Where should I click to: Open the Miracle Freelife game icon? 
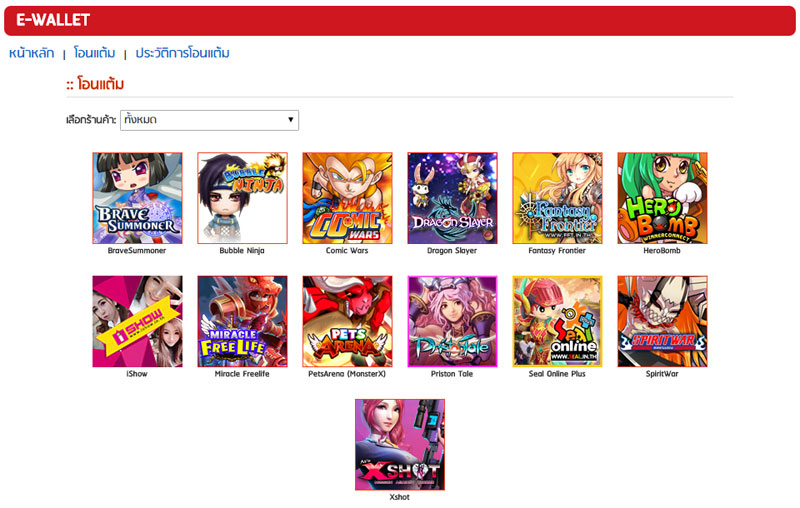tap(242, 321)
